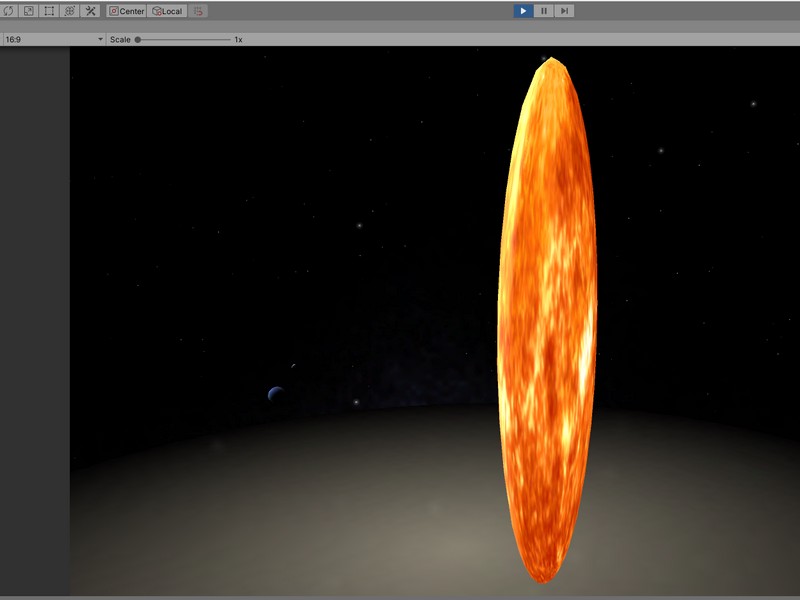Select the Rect transform tool
The image size is (800, 600).
coord(48,11)
